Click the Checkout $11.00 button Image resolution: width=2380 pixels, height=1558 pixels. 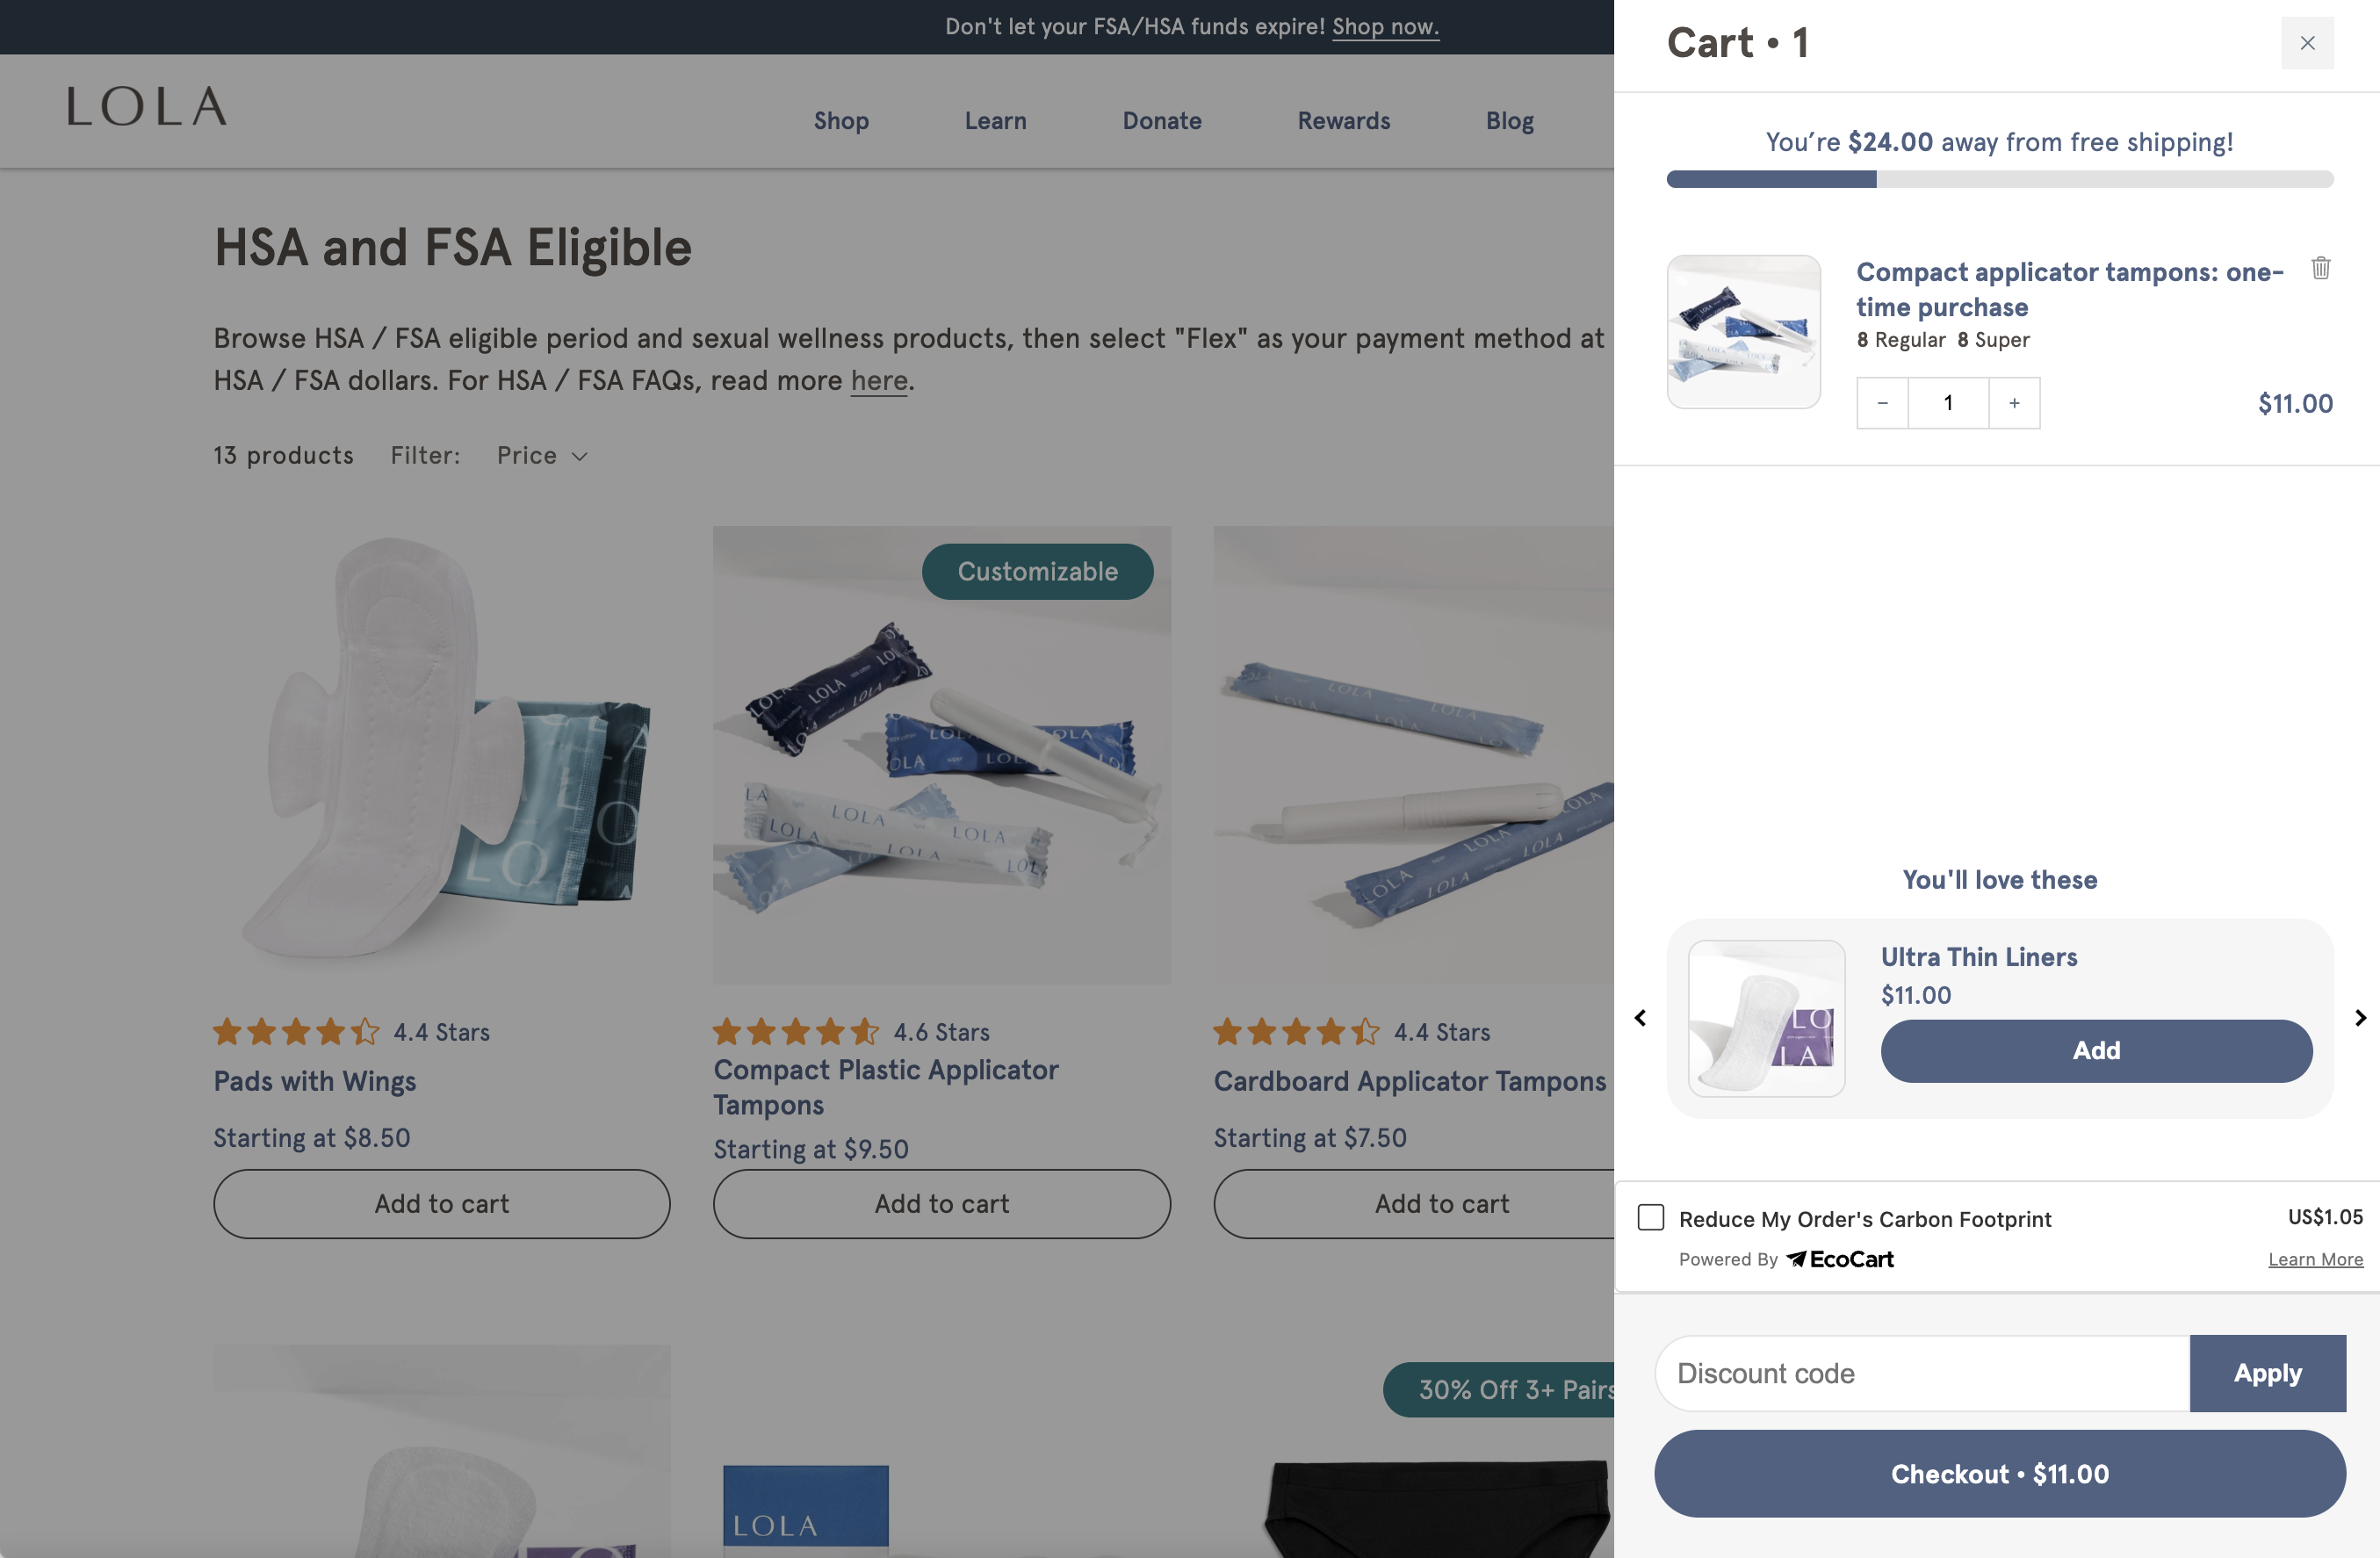tap(2000, 1473)
